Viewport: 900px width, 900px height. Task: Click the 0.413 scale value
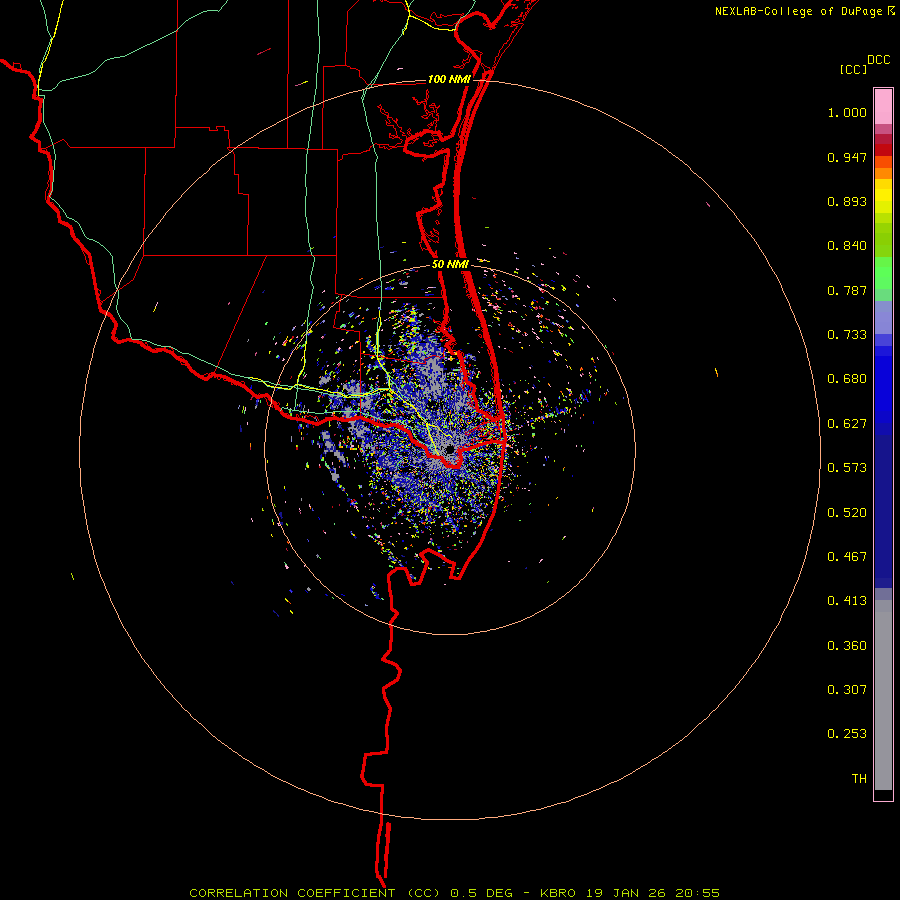pyautogui.click(x=847, y=601)
